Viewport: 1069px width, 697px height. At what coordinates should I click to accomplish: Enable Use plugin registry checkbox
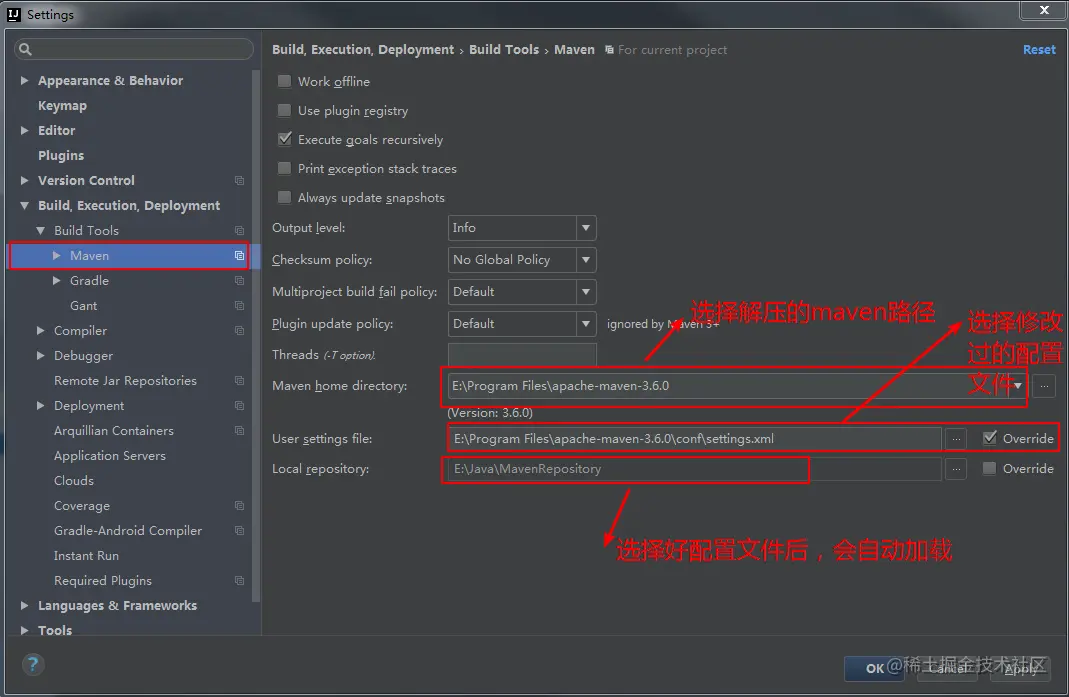284,110
